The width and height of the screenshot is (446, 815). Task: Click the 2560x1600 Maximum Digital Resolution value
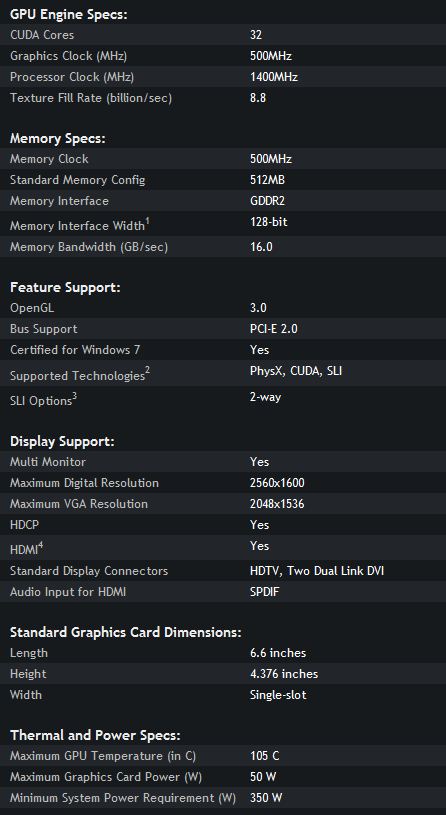pyautogui.click(x=277, y=483)
